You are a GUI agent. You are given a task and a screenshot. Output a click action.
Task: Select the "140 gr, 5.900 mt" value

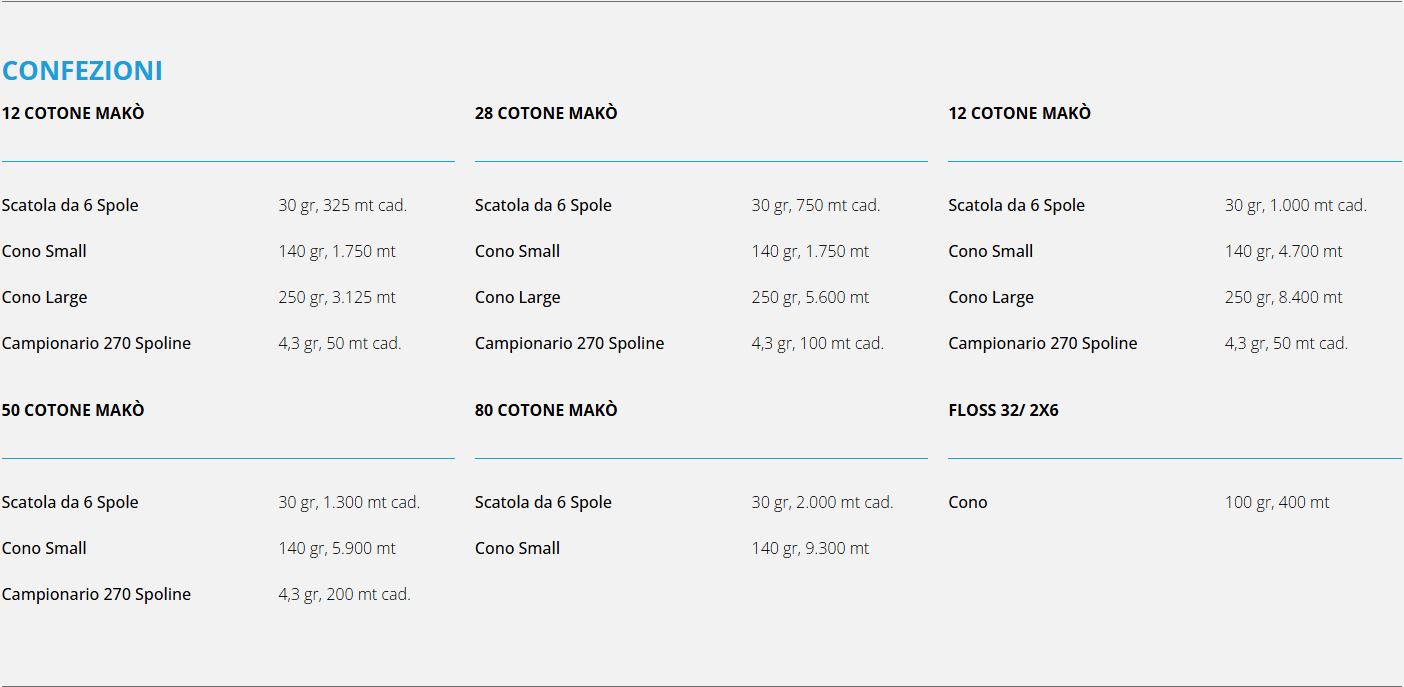[337, 548]
